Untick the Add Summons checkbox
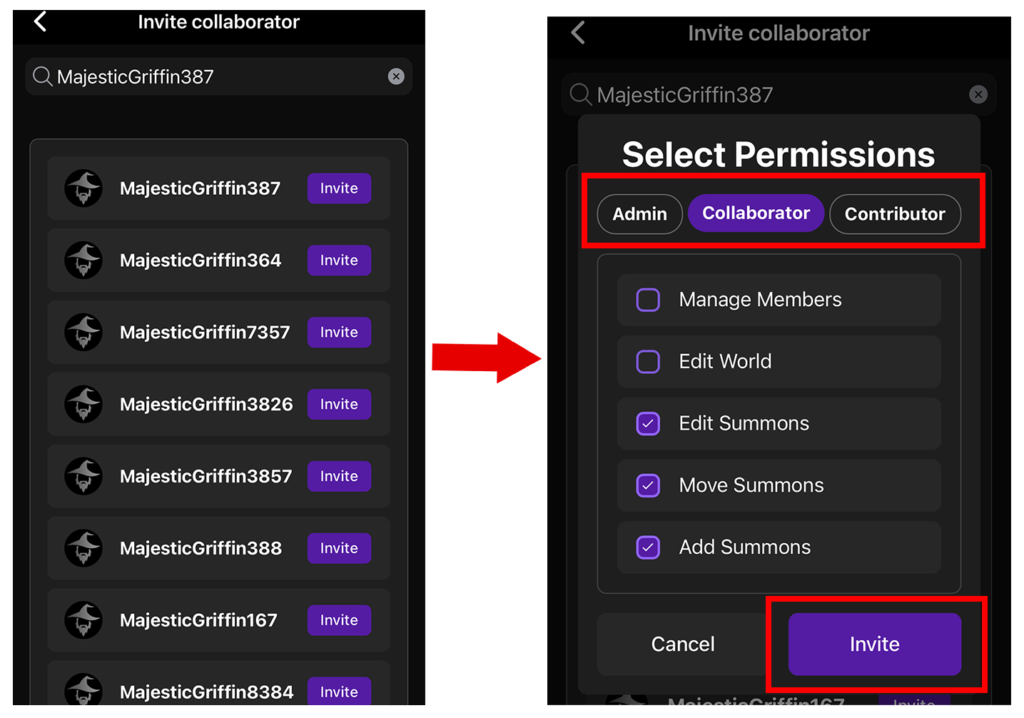The image size is (1024, 718). point(648,548)
